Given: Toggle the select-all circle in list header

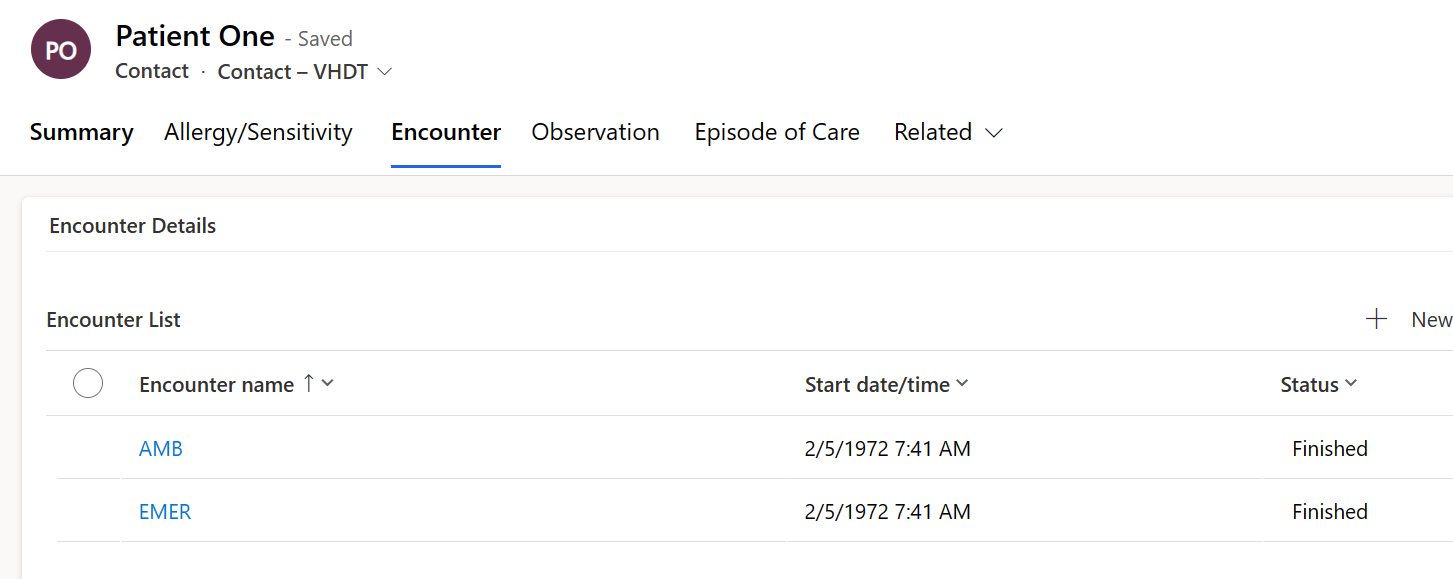Looking at the screenshot, I should pyautogui.click(x=88, y=383).
